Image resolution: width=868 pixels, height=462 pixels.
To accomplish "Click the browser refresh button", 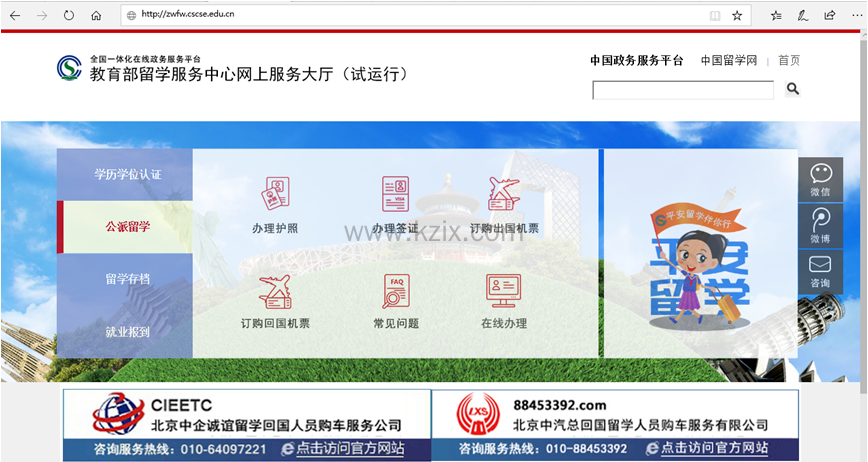I will 69,15.
